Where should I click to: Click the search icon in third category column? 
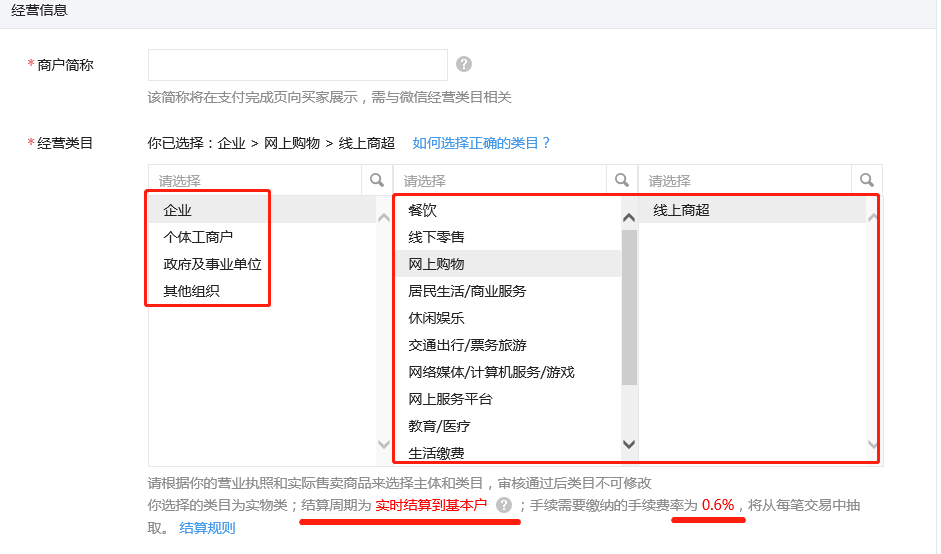click(867, 180)
